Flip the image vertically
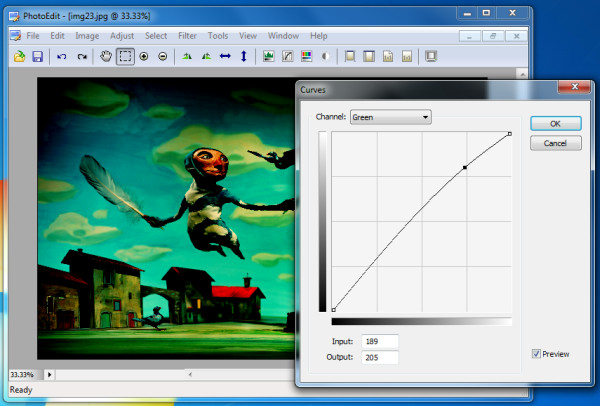Image resolution: width=600 pixels, height=406 pixels. (x=244, y=57)
